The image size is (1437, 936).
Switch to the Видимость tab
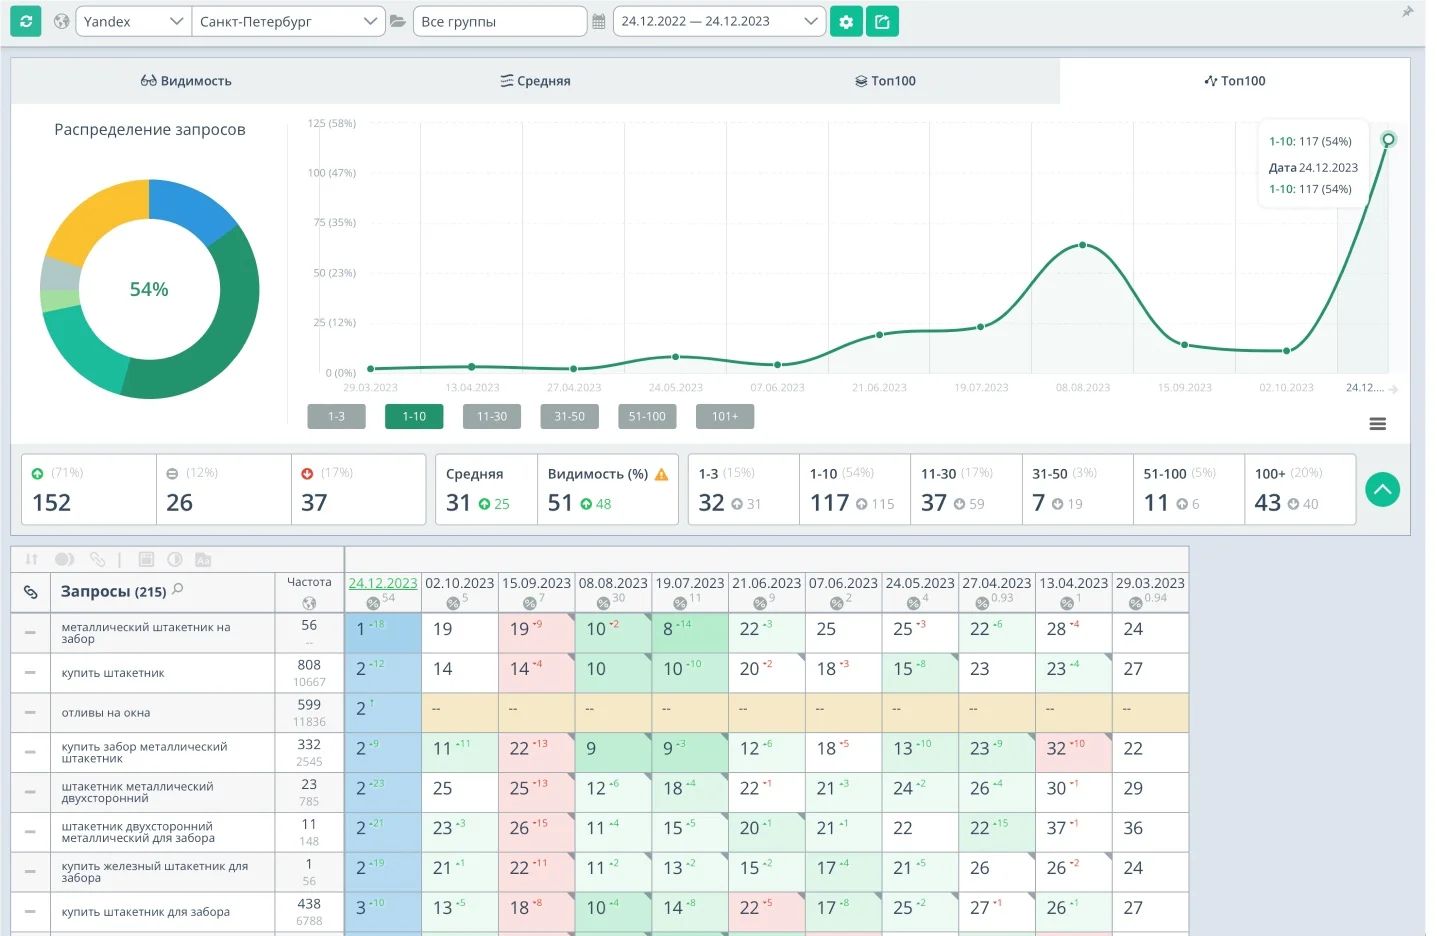(x=186, y=81)
